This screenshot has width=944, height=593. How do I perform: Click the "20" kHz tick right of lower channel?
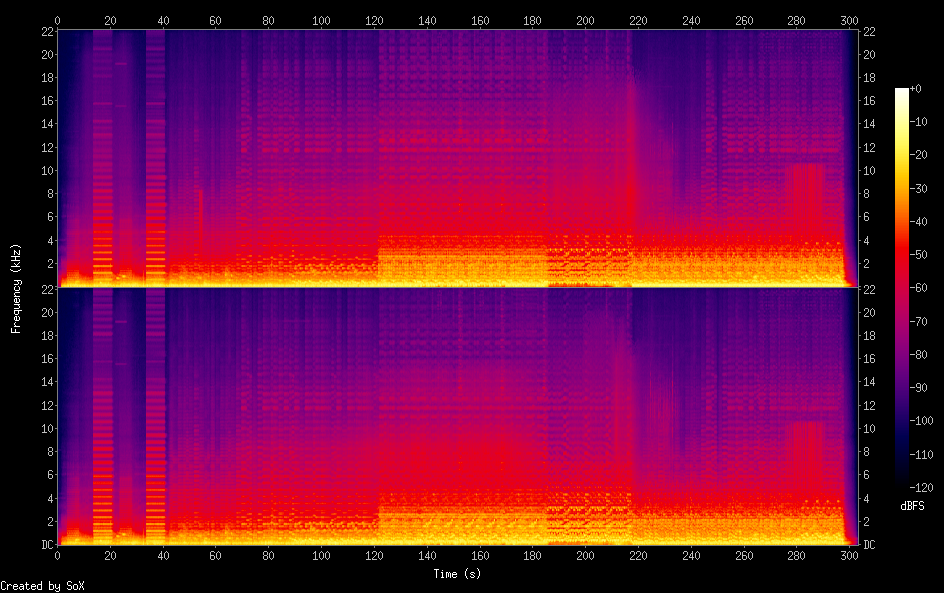[x=869, y=312]
